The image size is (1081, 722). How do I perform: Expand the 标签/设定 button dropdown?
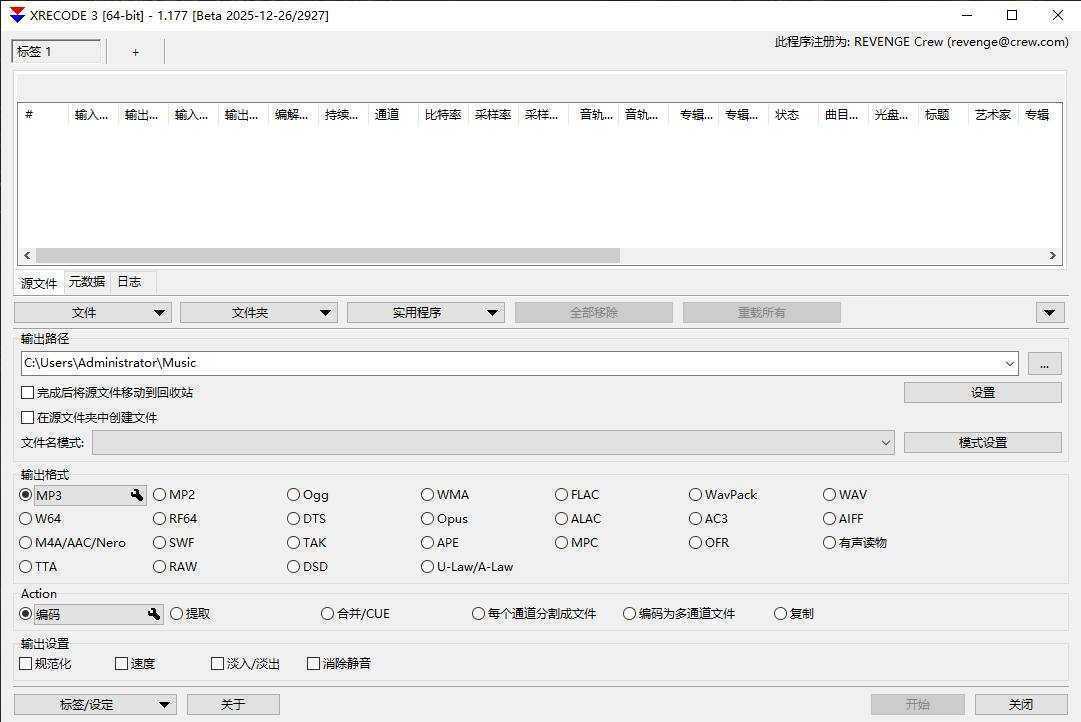(163, 704)
